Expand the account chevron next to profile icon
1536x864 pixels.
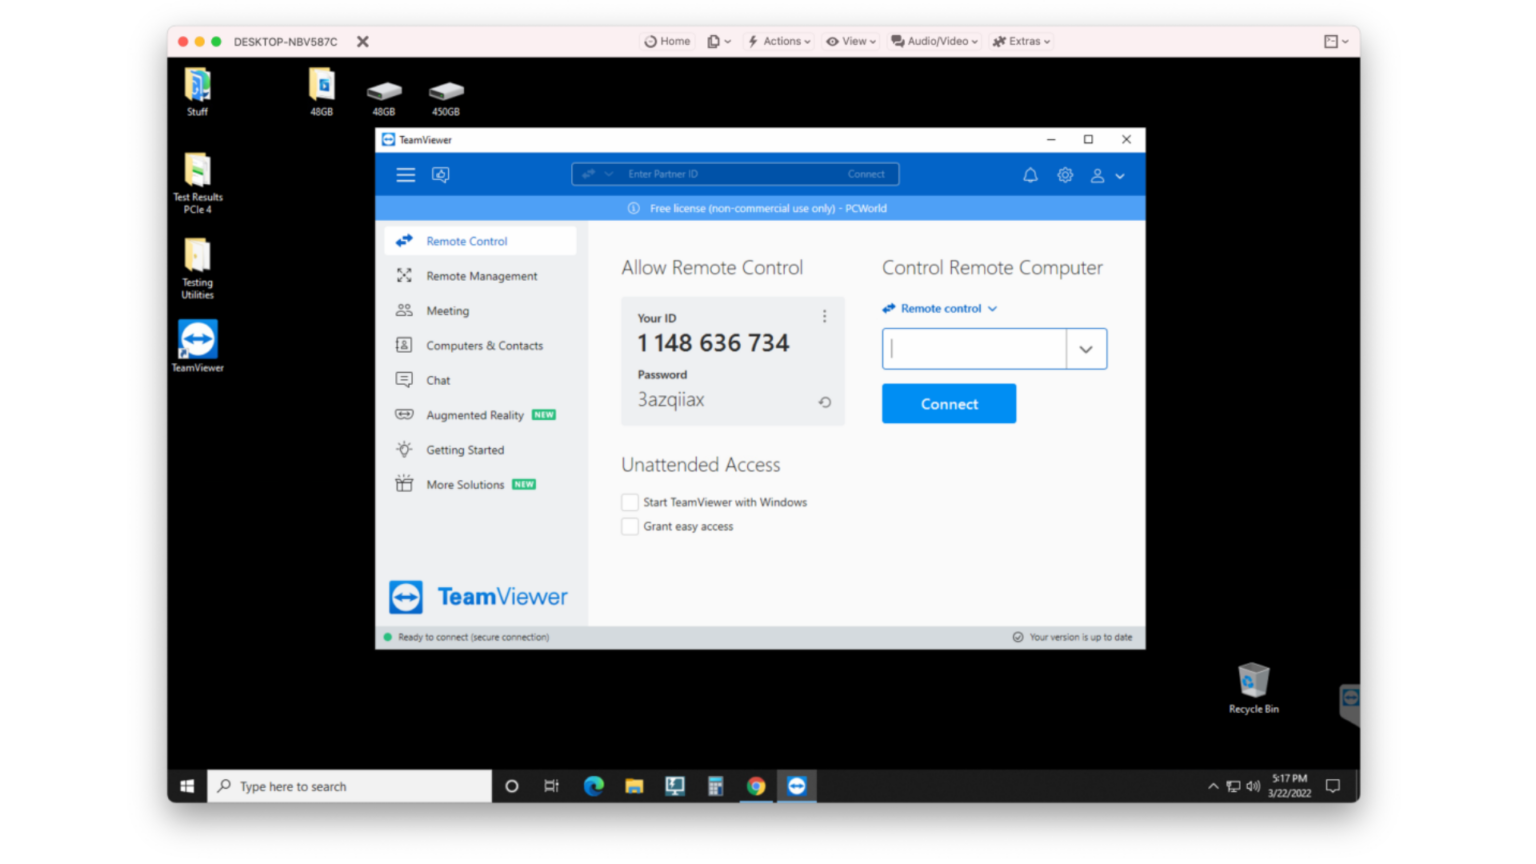coord(1120,175)
